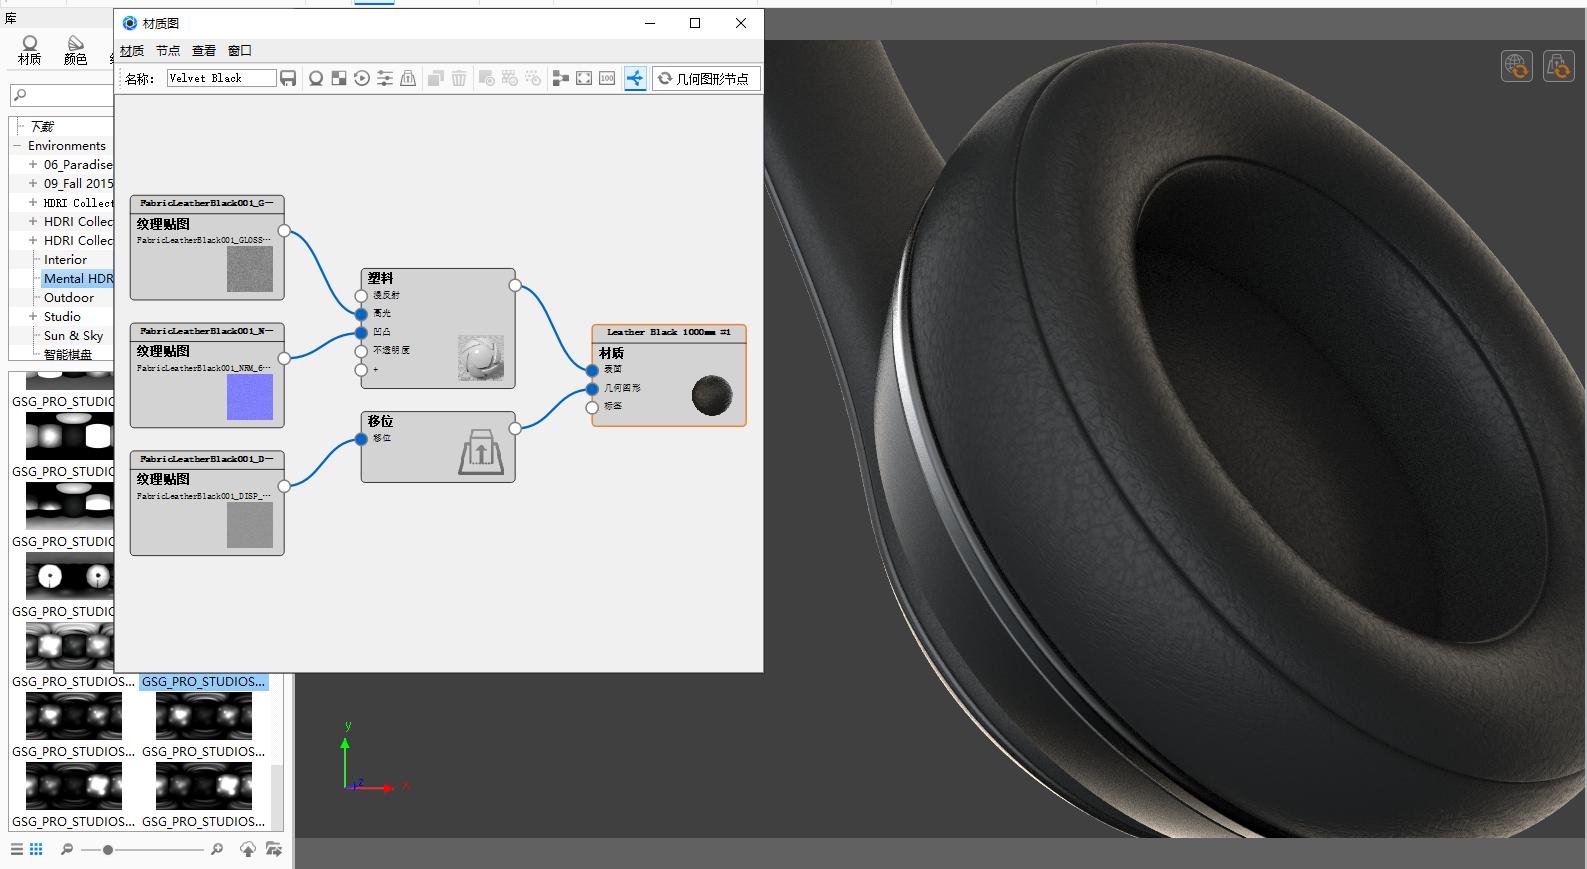Click the GLOSS texture map node thumbnail

click(x=250, y=270)
